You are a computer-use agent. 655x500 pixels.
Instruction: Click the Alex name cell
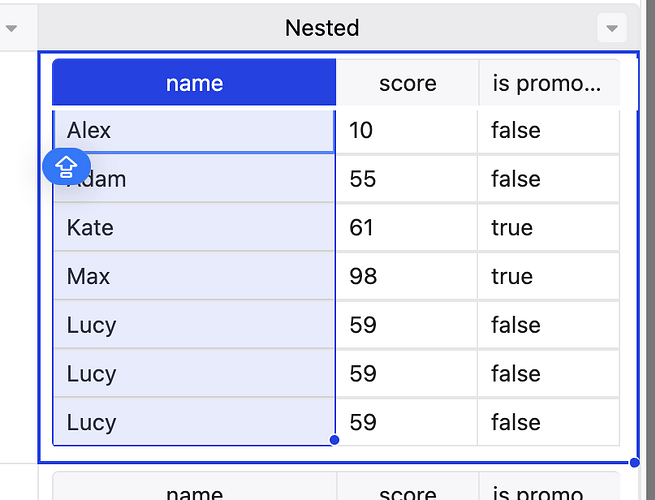pos(194,130)
